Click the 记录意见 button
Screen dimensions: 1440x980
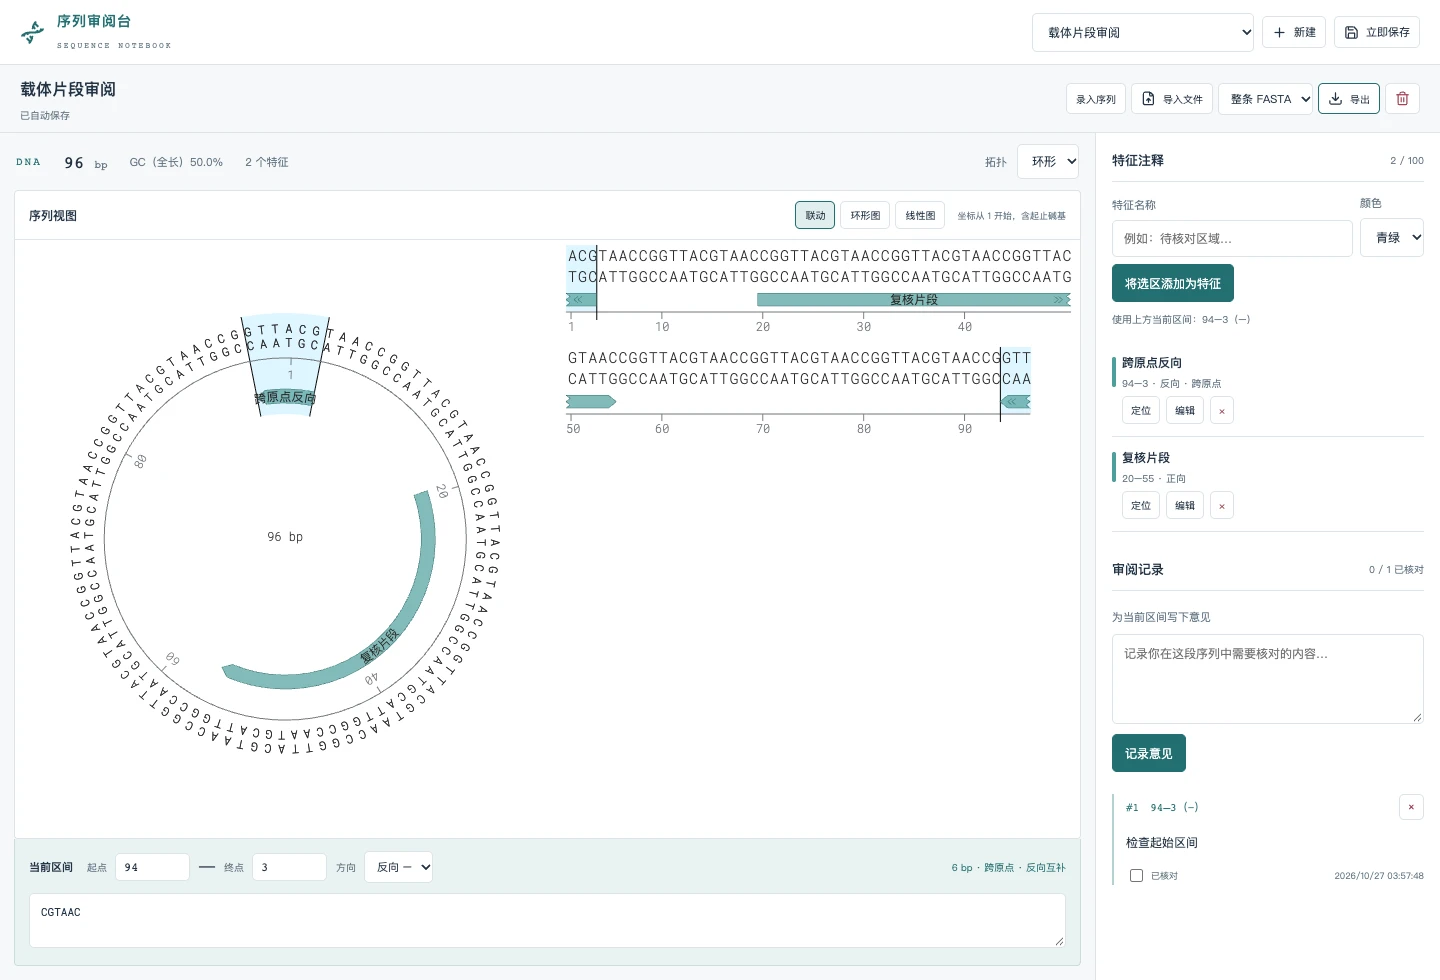tap(1149, 753)
